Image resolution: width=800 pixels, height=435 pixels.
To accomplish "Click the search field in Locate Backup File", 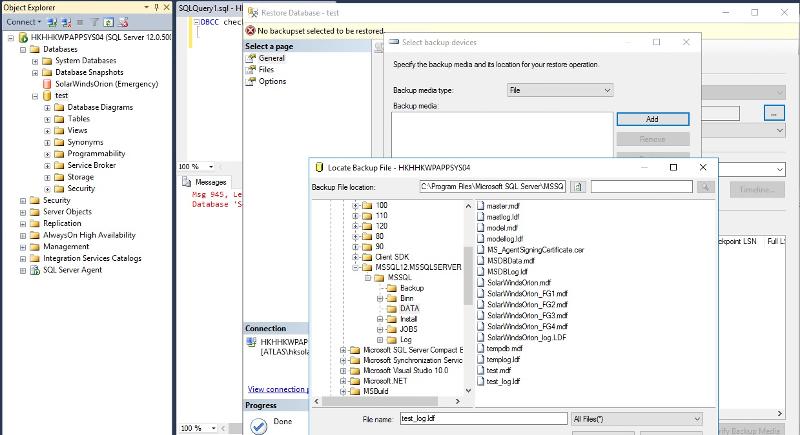I will point(641,187).
